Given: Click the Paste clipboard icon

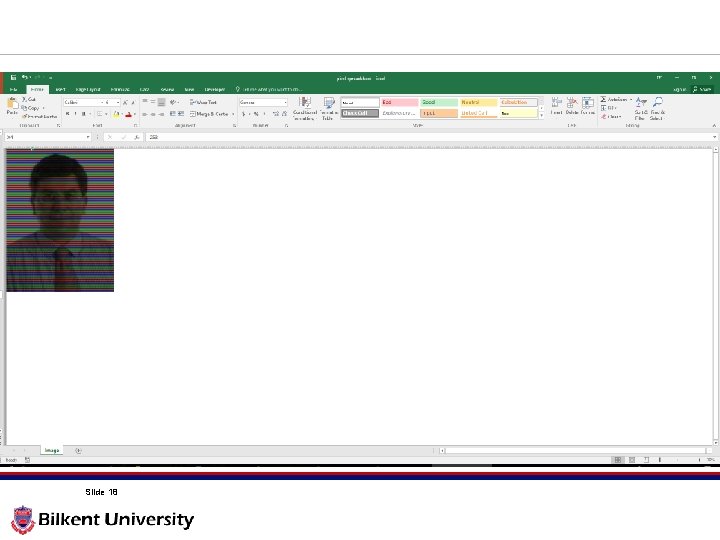Looking at the screenshot, I should click(x=12, y=104).
